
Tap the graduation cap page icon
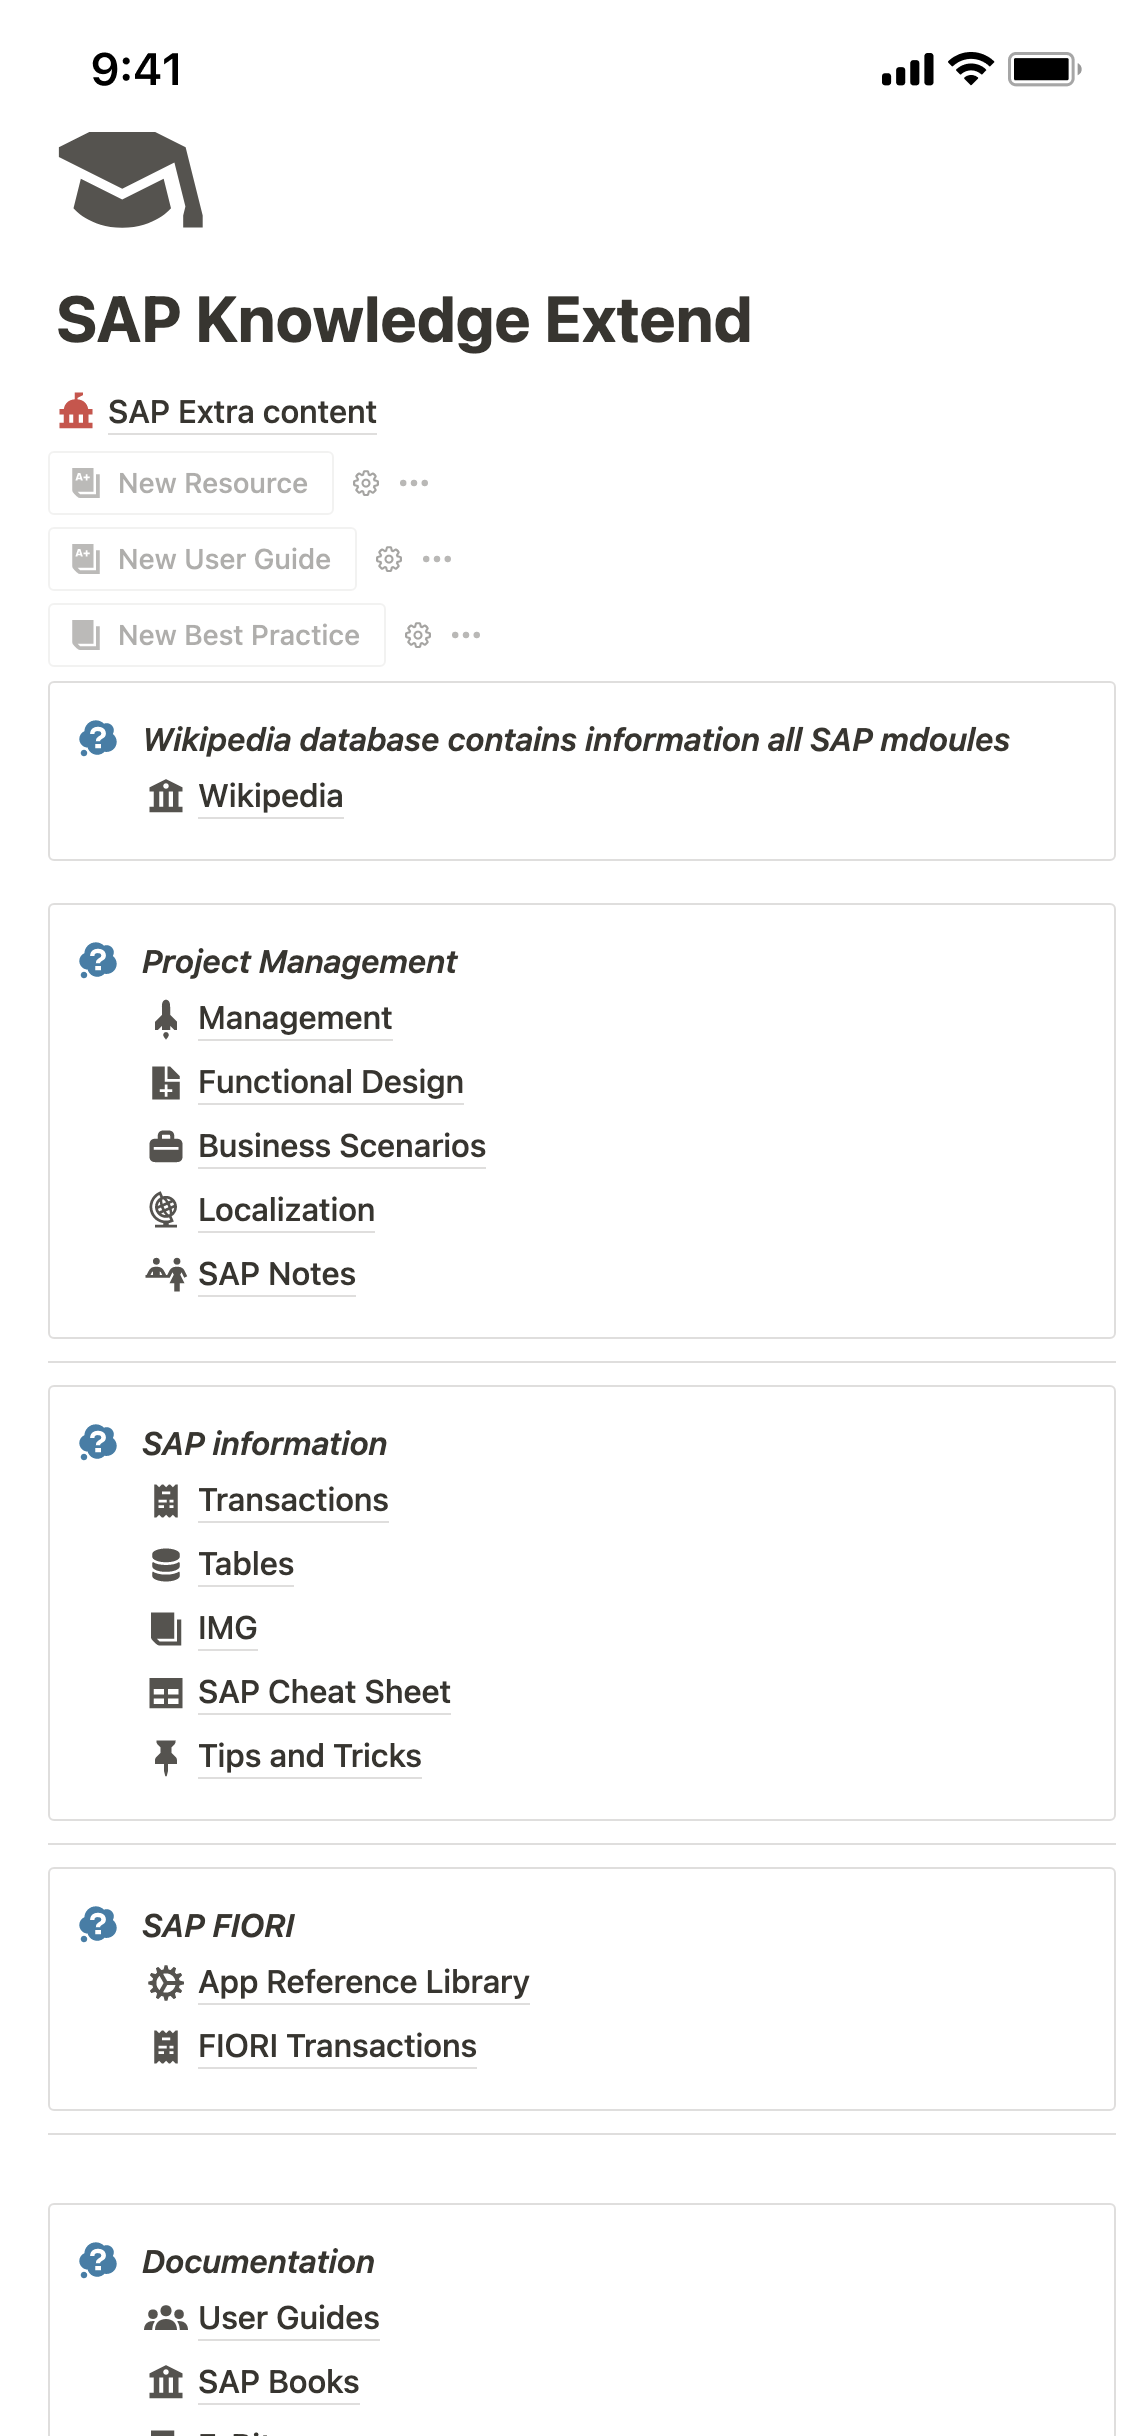[131, 180]
